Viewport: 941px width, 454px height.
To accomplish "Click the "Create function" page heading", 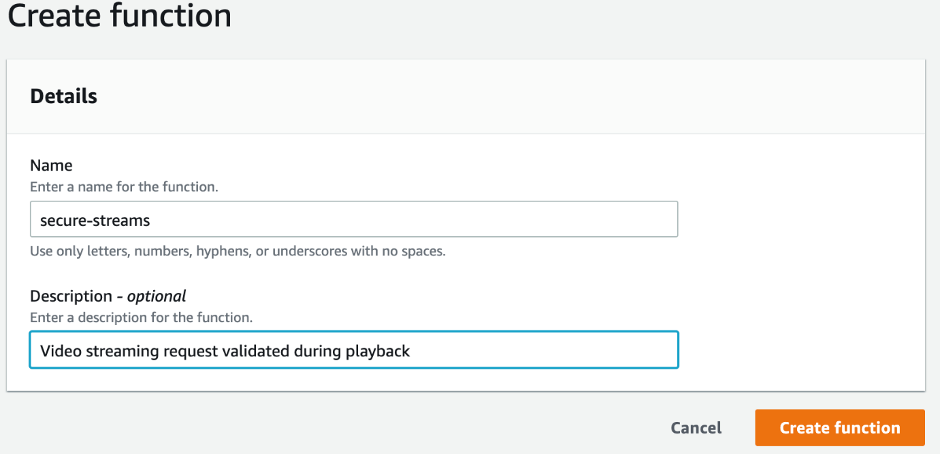I will click(x=119, y=16).
